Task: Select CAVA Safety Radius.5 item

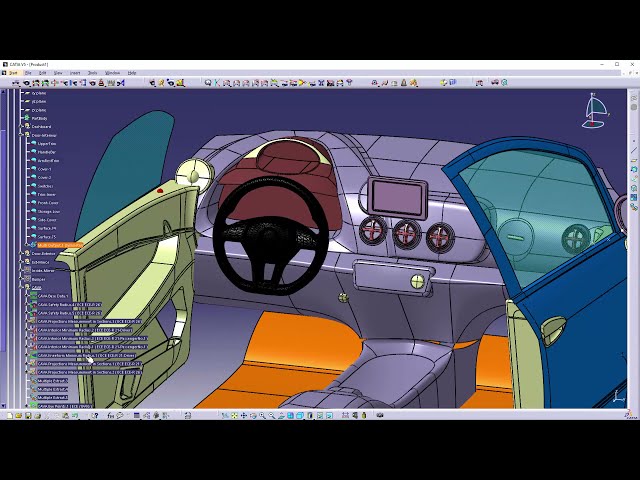Action: click(69, 313)
